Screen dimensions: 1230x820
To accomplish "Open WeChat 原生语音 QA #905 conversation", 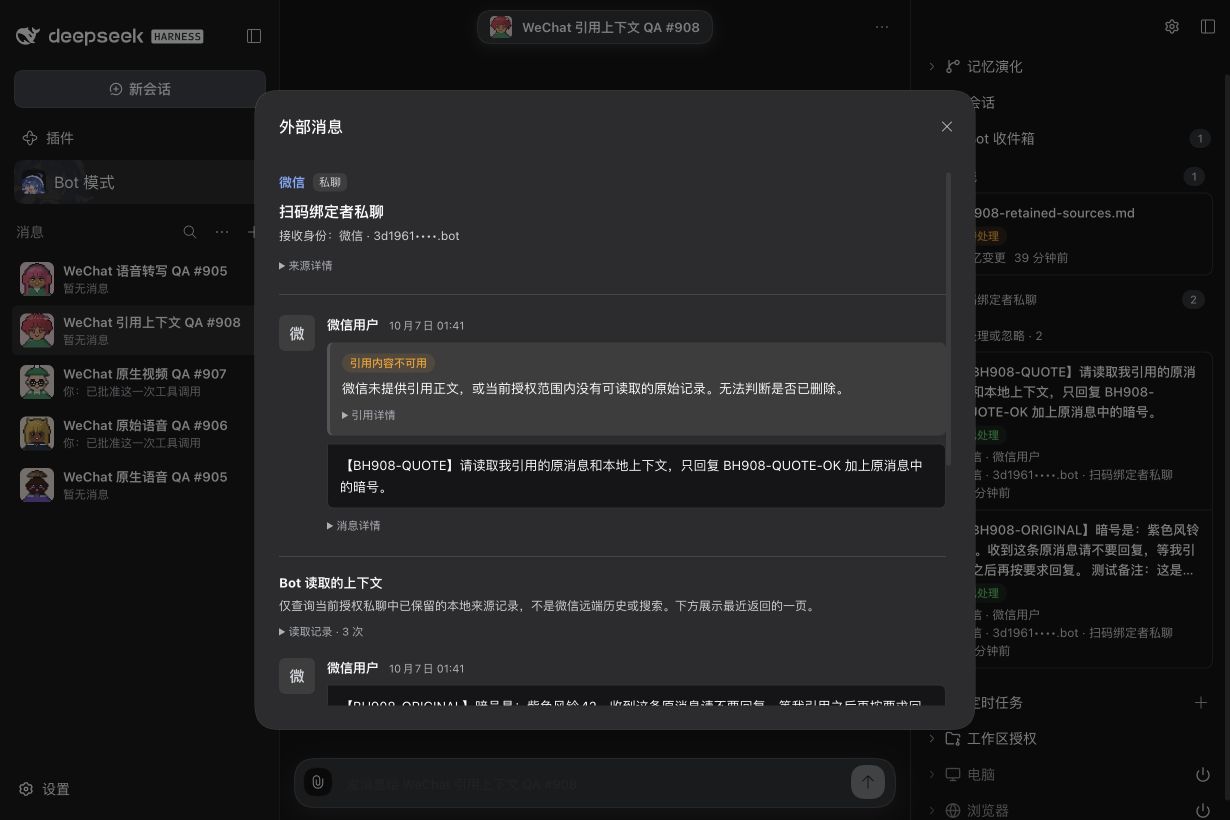I will click(x=134, y=485).
